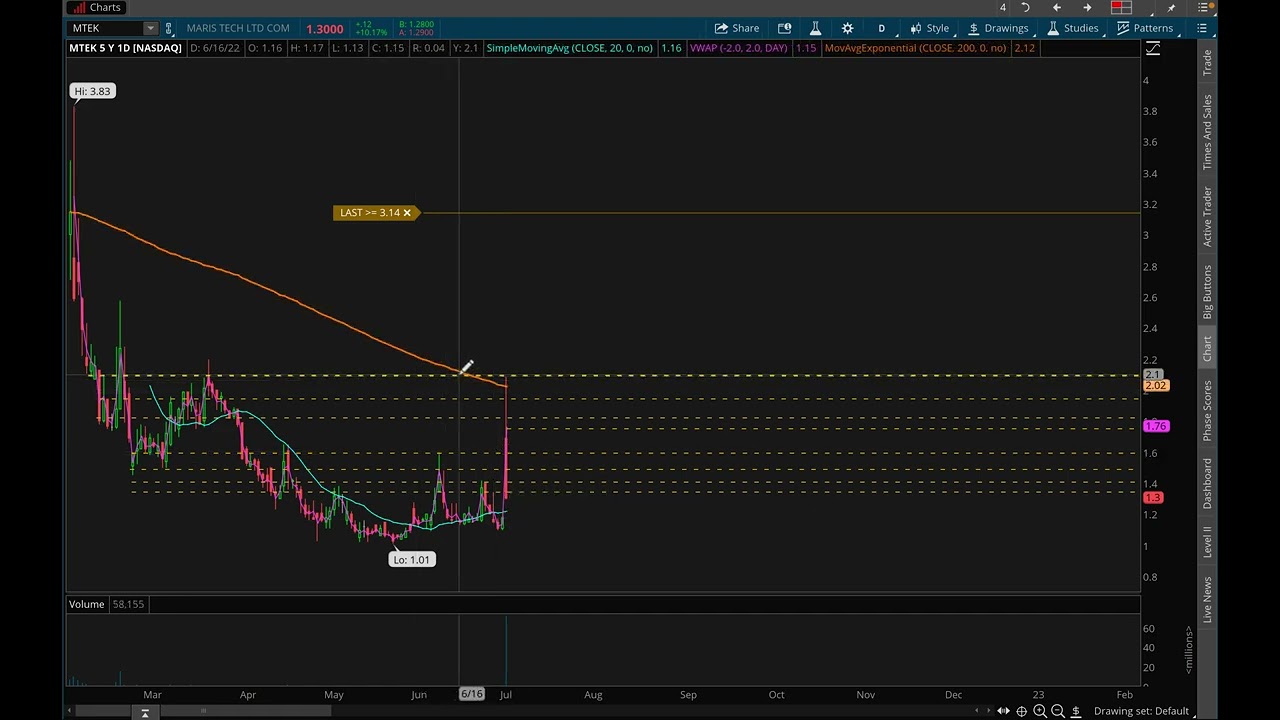Select the Charts tab
1280x720 pixels.
[96, 7]
